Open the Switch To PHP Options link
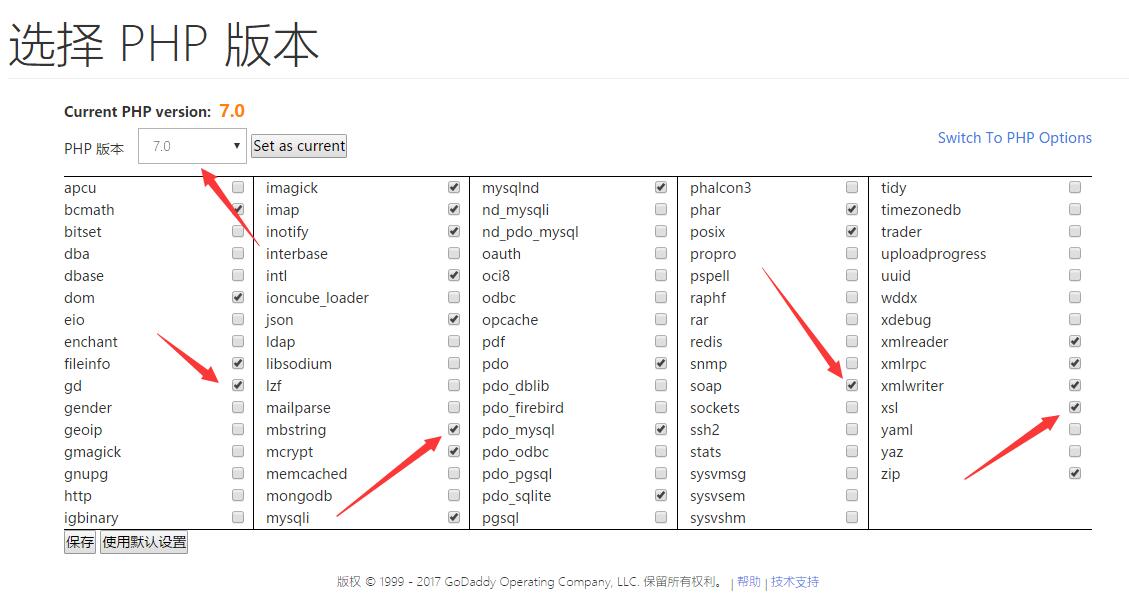The image size is (1129, 603). (x=1015, y=138)
